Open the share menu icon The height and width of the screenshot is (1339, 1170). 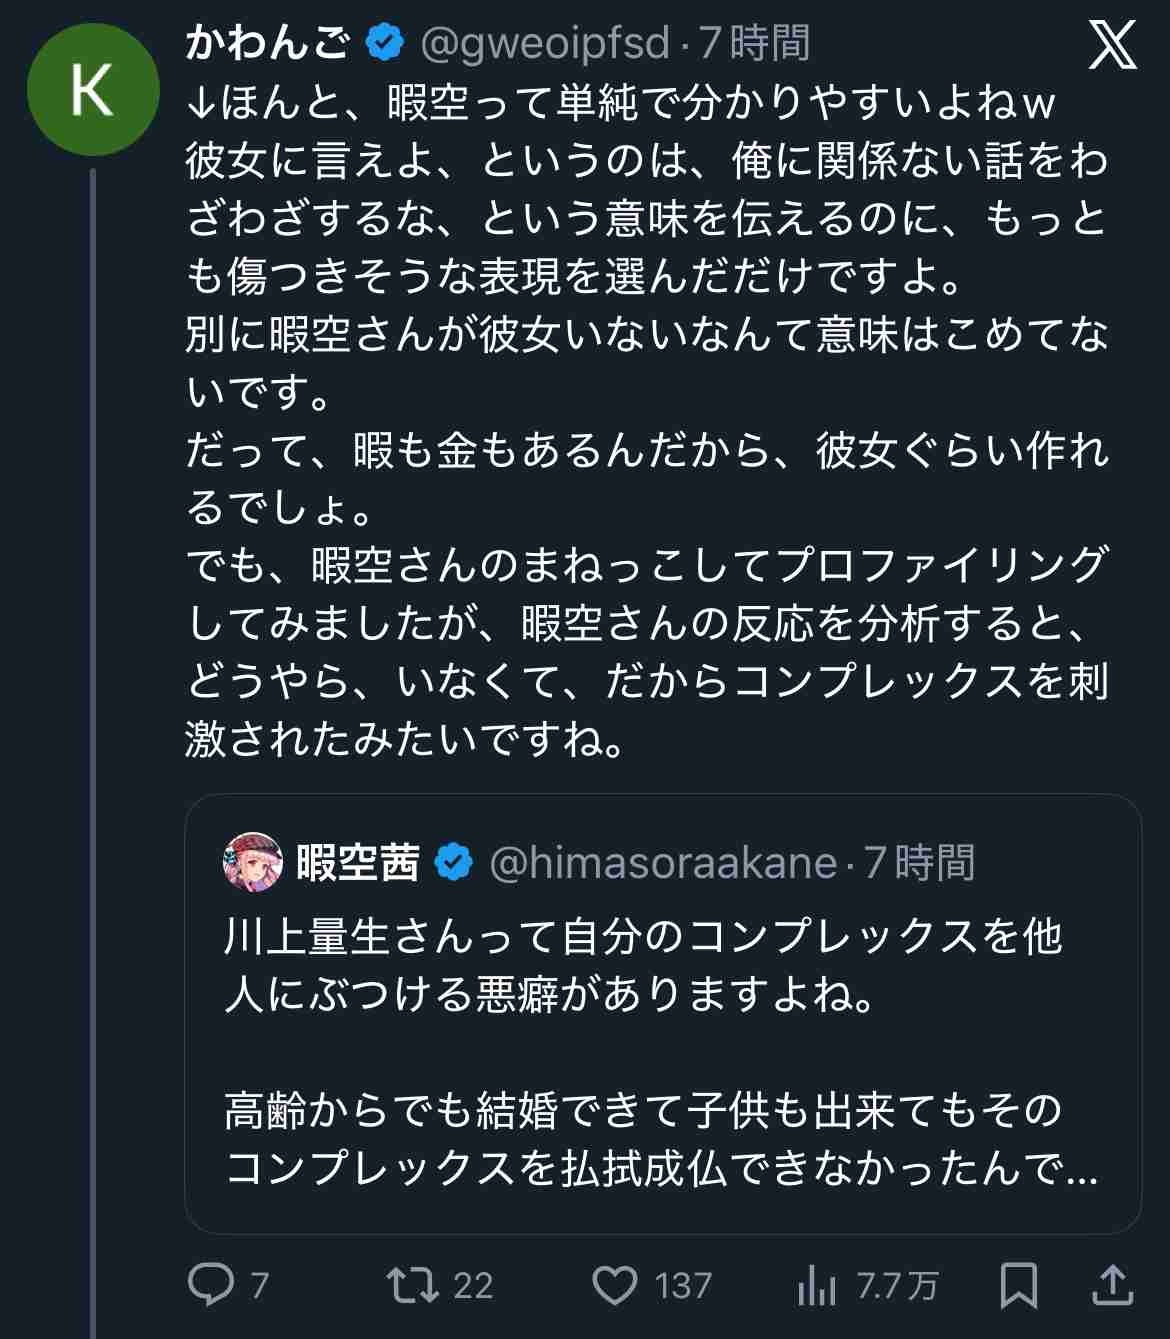[x=1111, y=1285]
